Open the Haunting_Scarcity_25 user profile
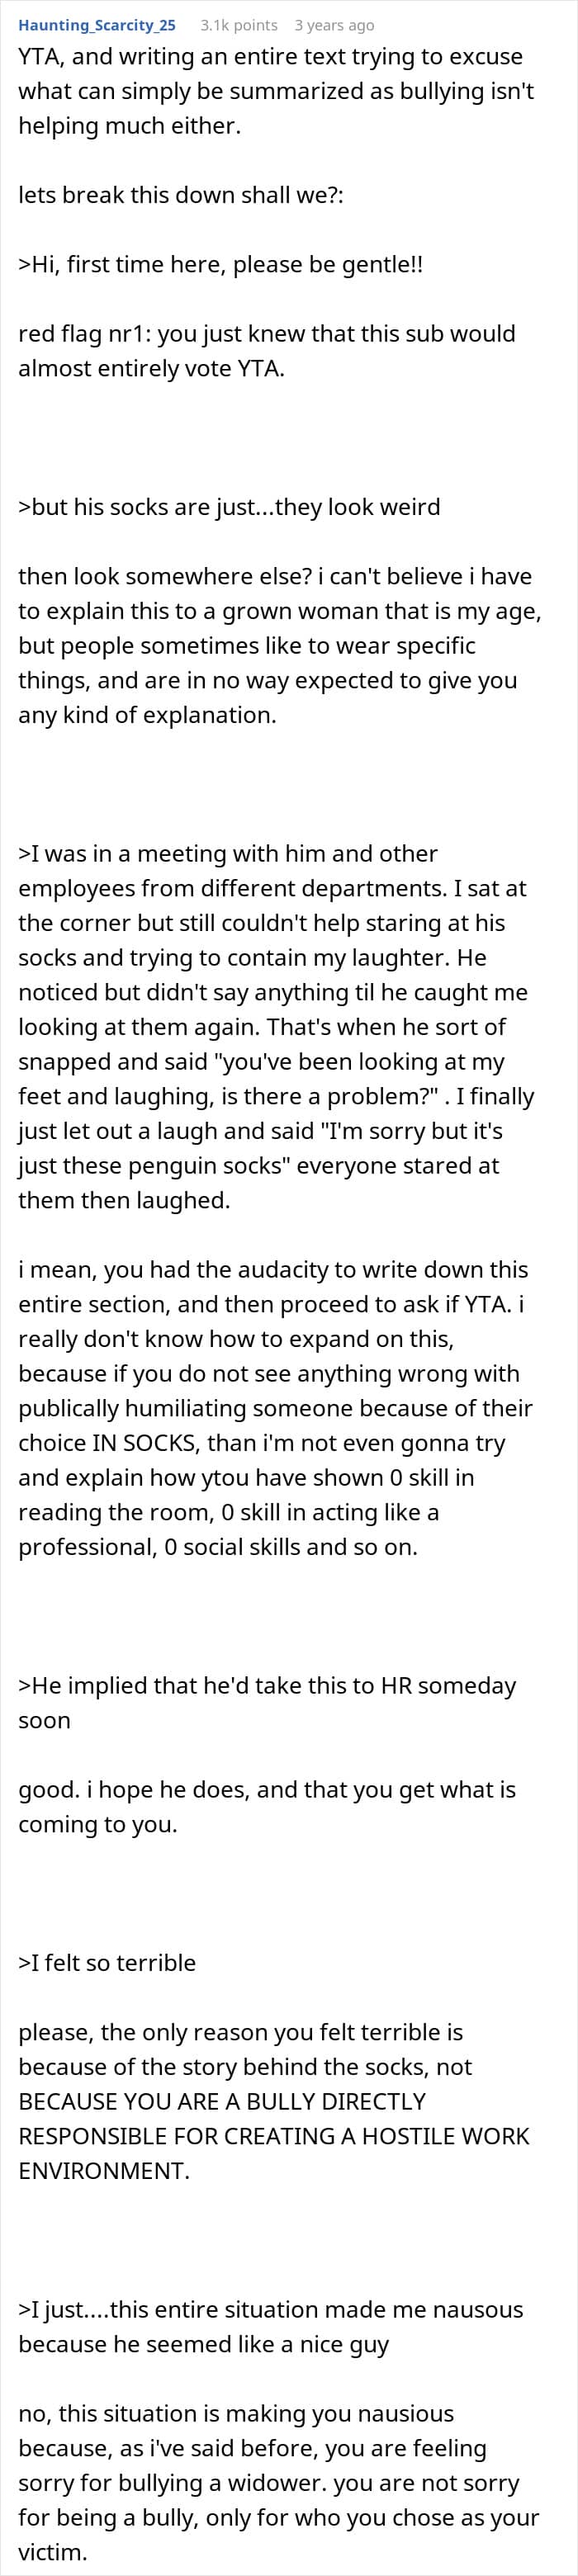The image size is (578, 2576). [97, 25]
